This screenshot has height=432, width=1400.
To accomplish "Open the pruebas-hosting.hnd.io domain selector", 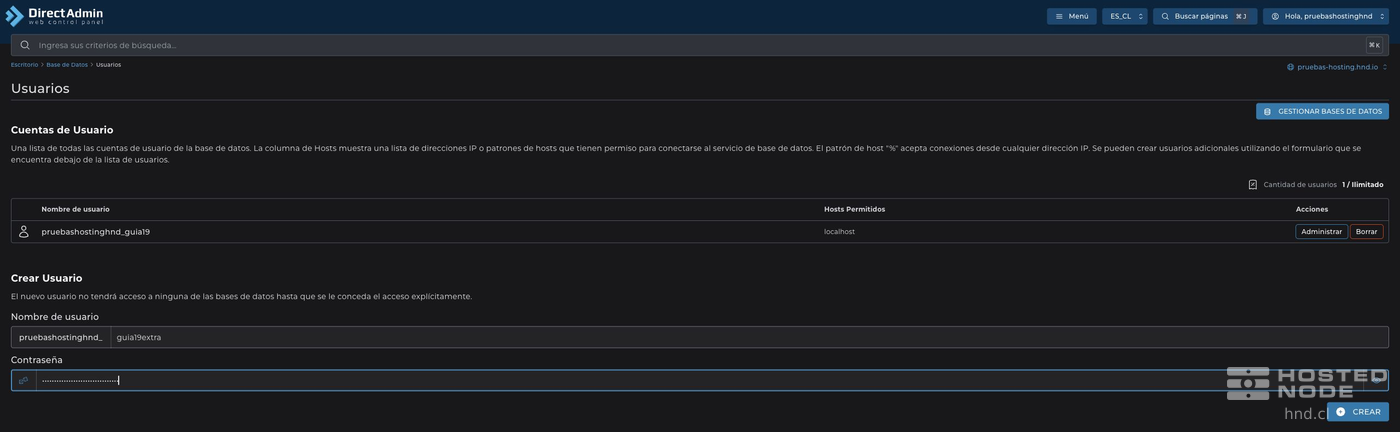I will click(1337, 67).
